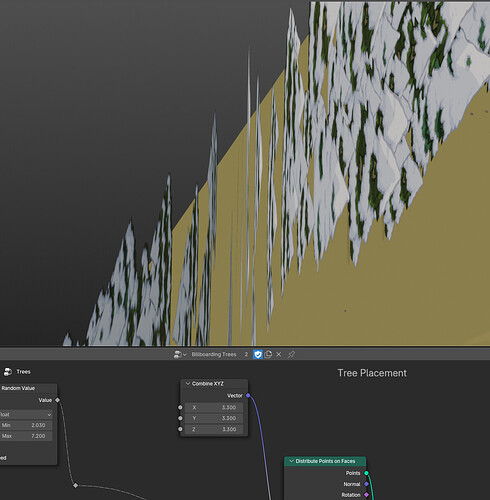Click the Vector output socket

[x=248, y=395]
